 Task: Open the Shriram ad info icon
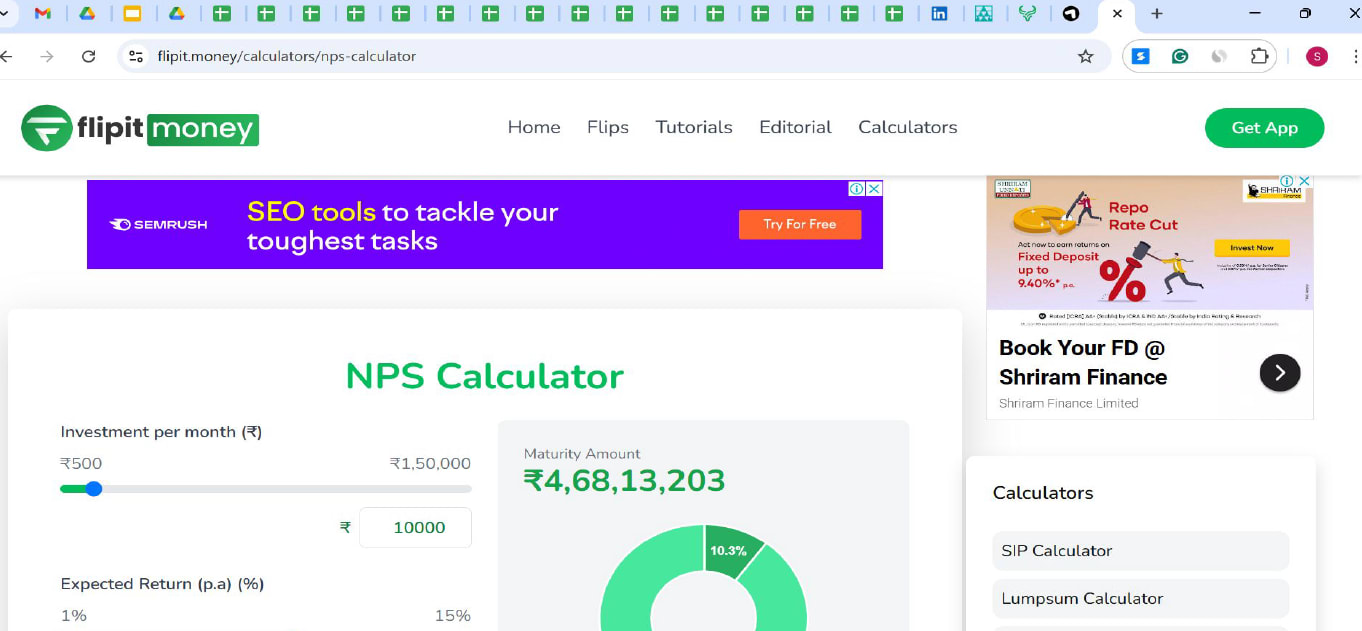pyautogui.click(x=1289, y=180)
